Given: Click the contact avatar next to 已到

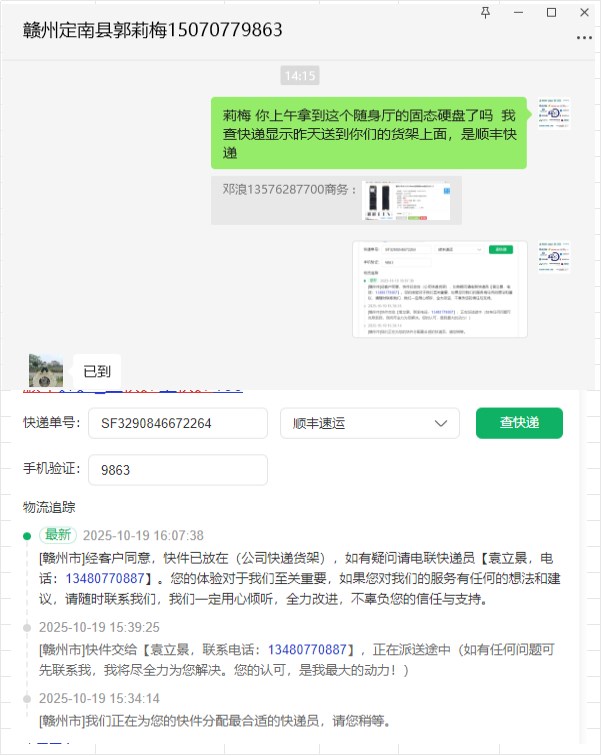Looking at the screenshot, I should tap(46, 370).
